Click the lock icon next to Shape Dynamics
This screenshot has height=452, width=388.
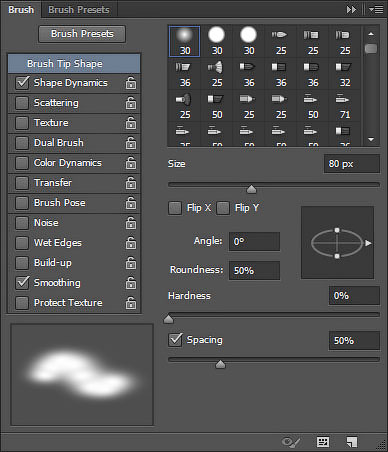pyautogui.click(x=131, y=83)
